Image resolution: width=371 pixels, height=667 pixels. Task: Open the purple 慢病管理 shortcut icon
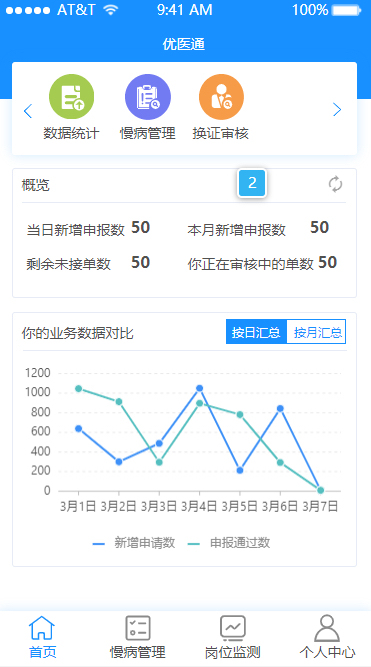[x=148, y=97]
